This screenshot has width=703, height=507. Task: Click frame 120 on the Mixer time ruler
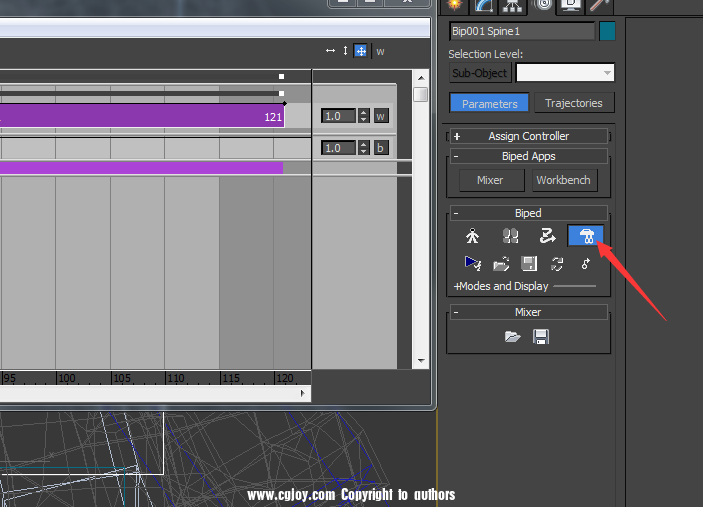click(x=285, y=378)
